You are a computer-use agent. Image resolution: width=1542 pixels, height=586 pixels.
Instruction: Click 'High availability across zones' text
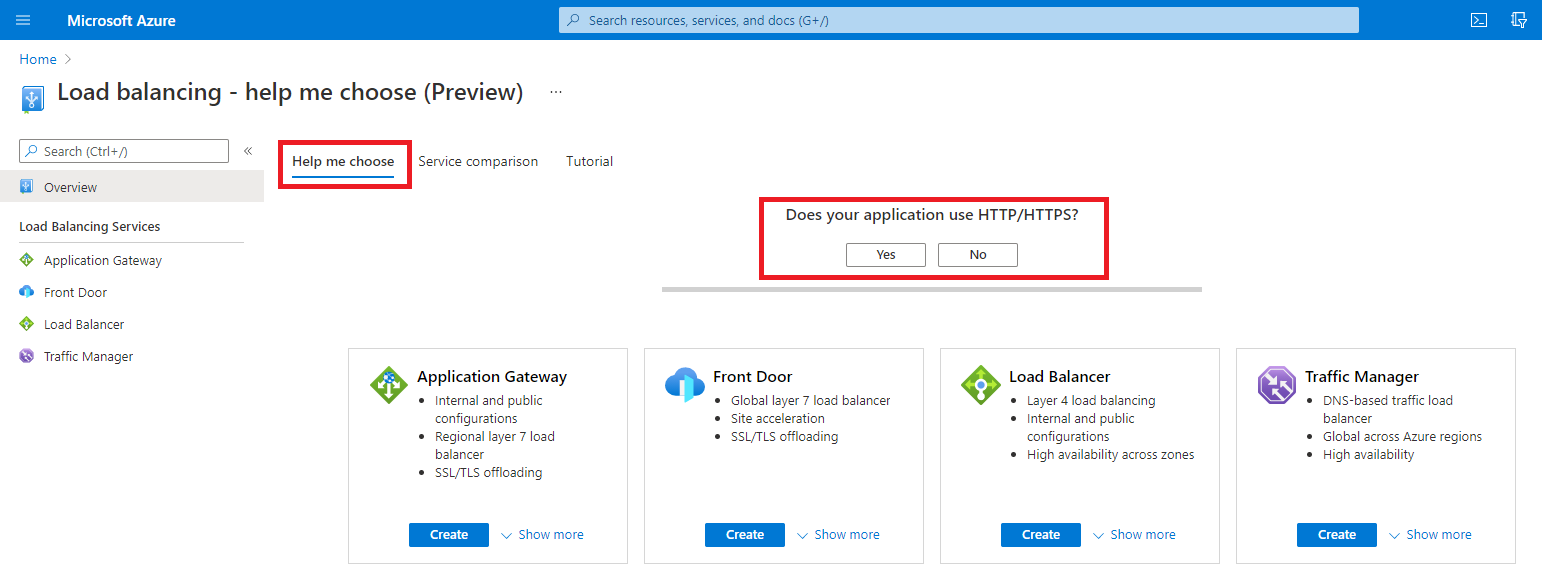(1110, 455)
